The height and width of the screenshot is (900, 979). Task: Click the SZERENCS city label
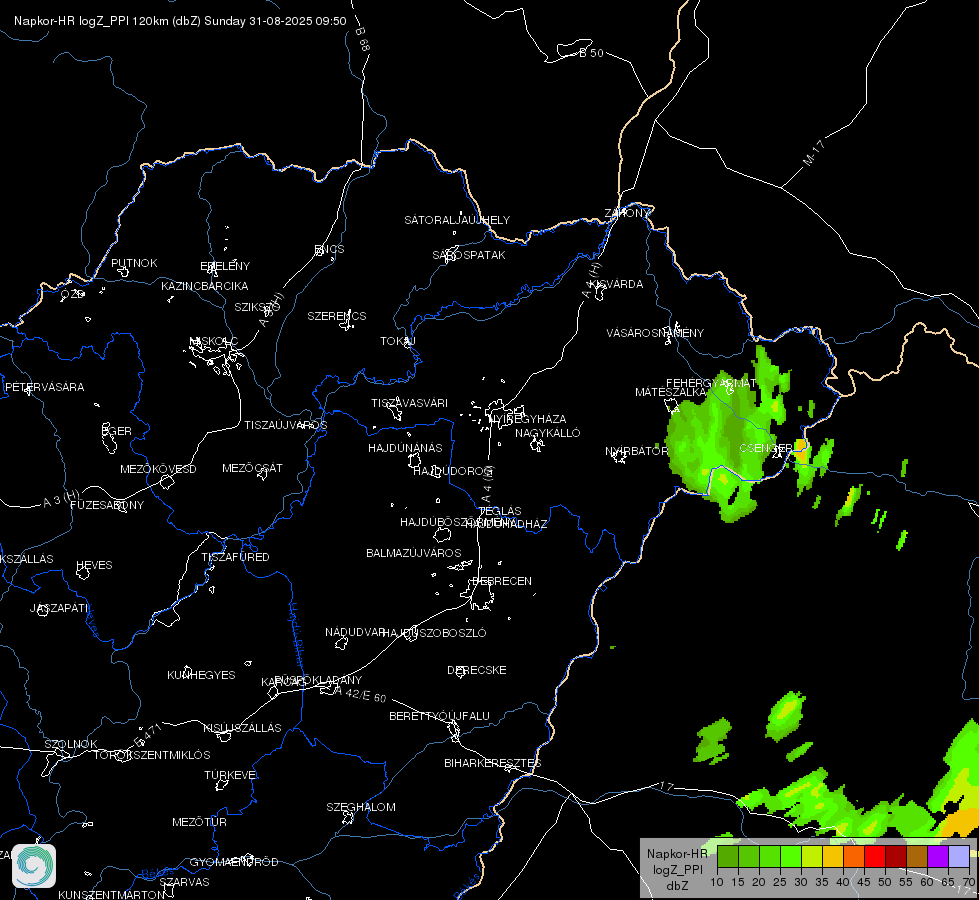click(x=337, y=316)
